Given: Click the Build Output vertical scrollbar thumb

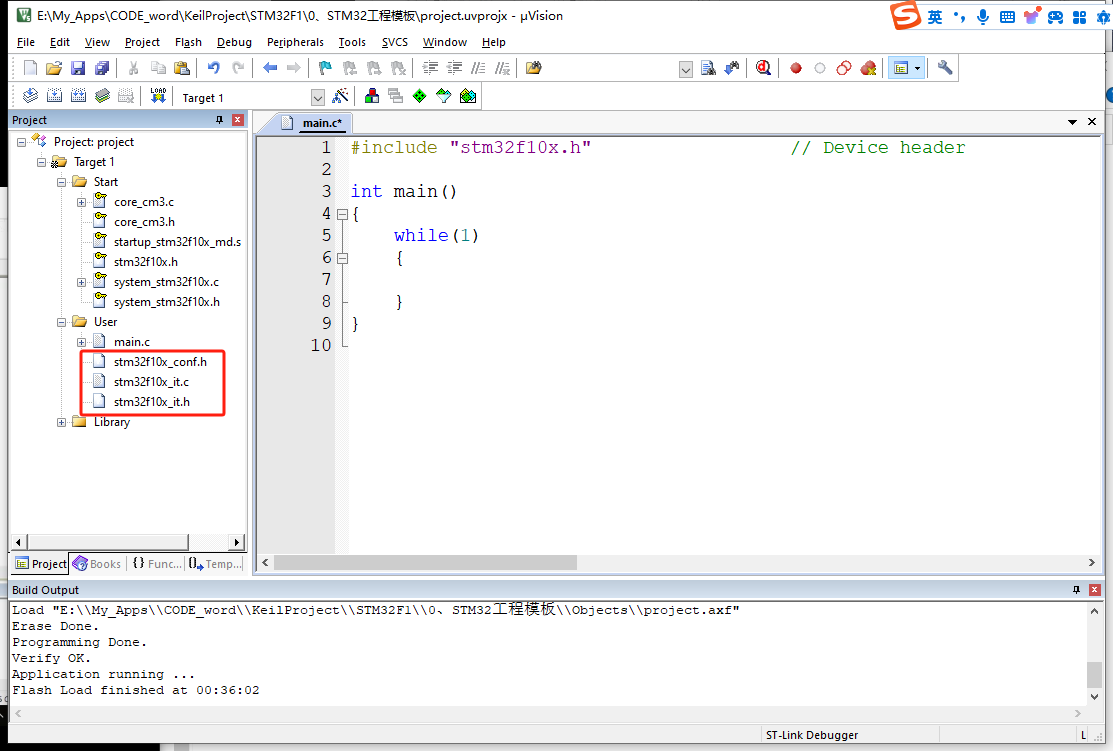Looking at the screenshot, I should pyautogui.click(x=1095, y=674).
